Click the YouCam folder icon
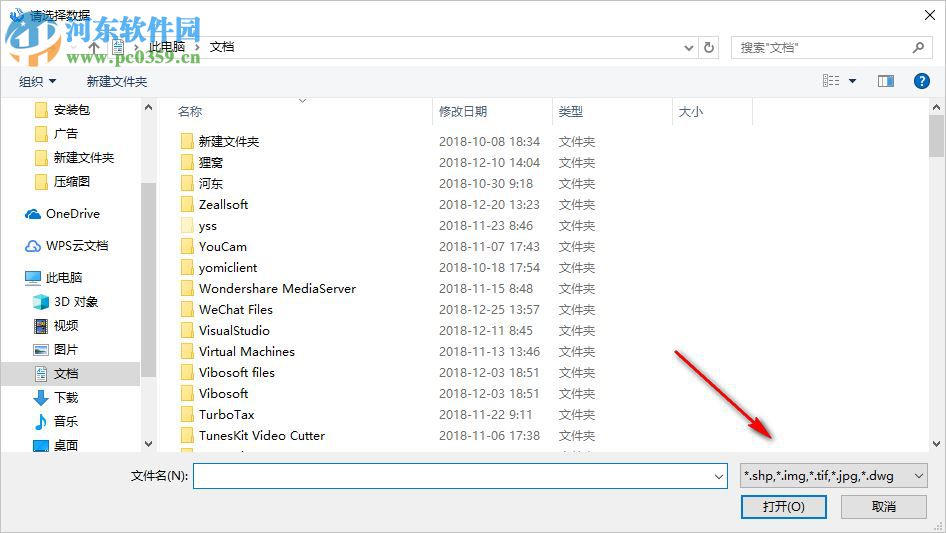 187,246
